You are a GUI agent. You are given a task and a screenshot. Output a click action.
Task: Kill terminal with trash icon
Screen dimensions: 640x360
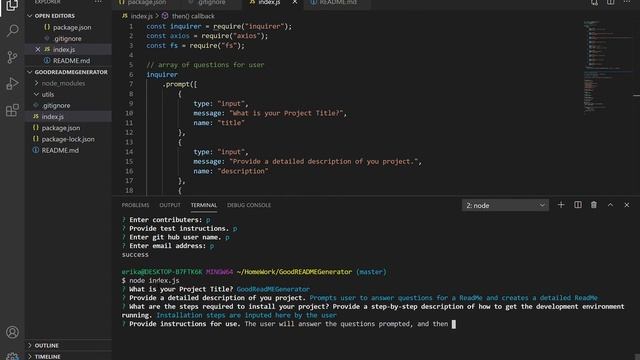(x=594, y=205)
